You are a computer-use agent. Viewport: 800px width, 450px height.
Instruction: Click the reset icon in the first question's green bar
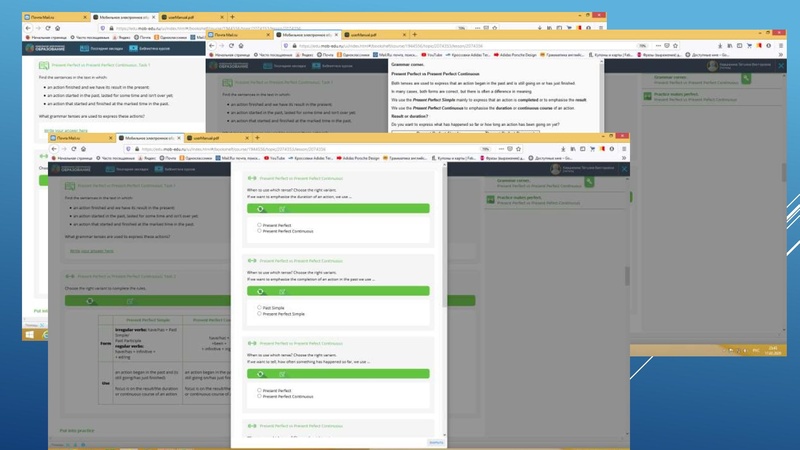[260, 209]
